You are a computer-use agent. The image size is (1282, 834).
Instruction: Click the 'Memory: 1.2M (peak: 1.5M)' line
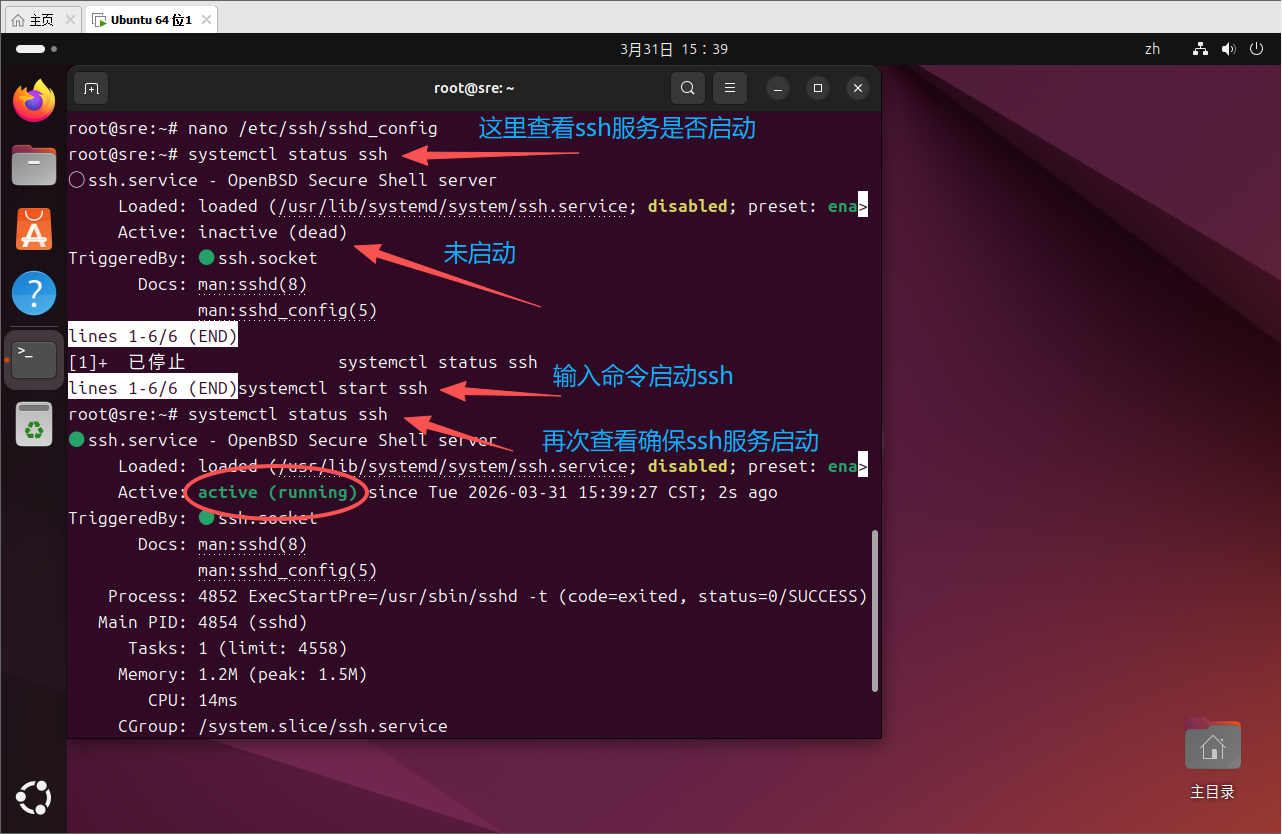(243, 674)
